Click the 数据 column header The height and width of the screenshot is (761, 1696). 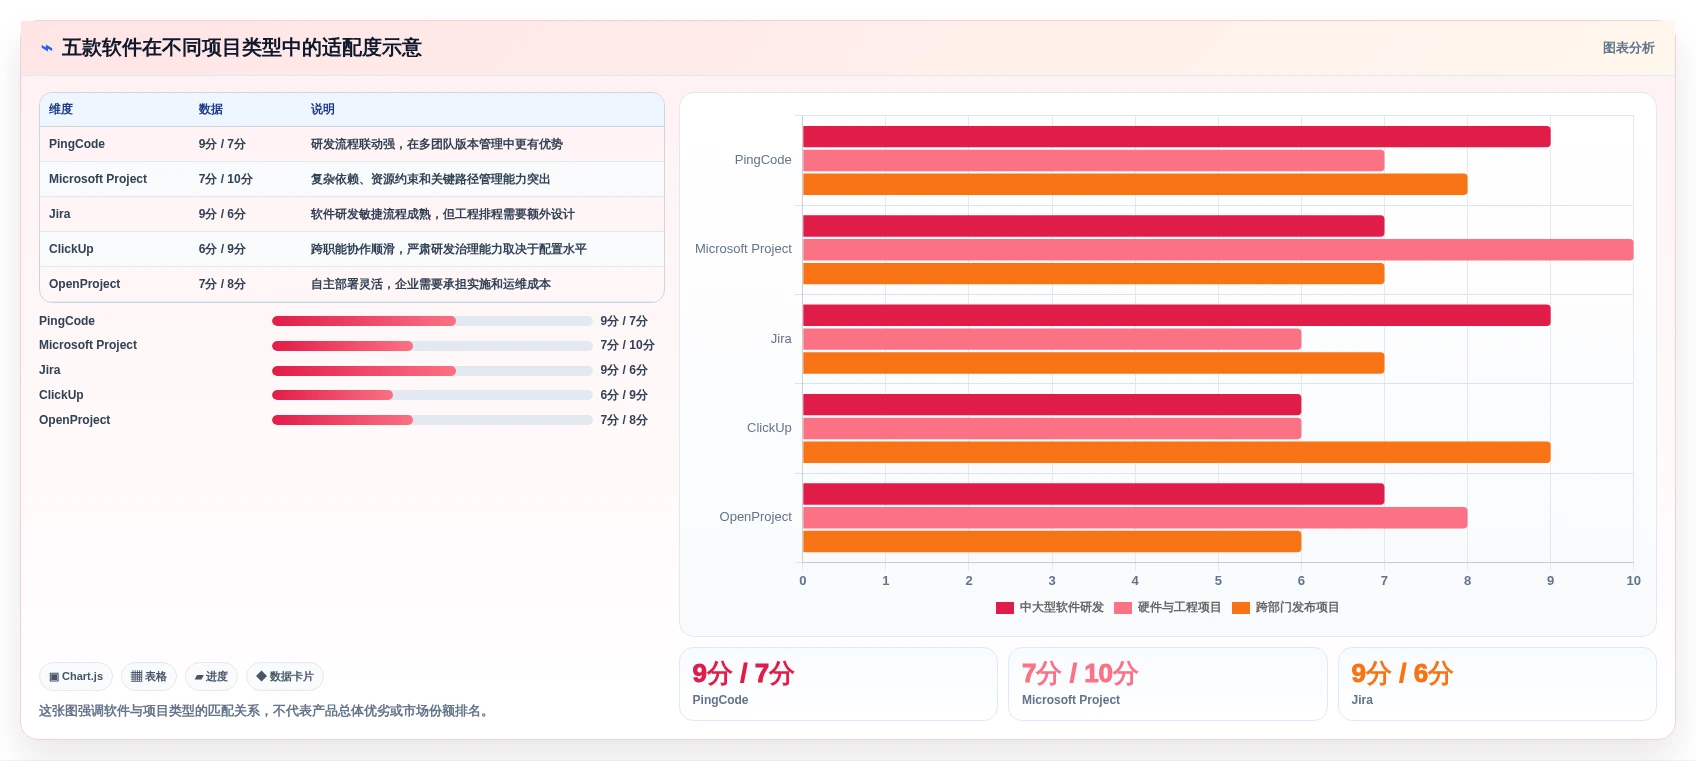click(x=211, y=109)
